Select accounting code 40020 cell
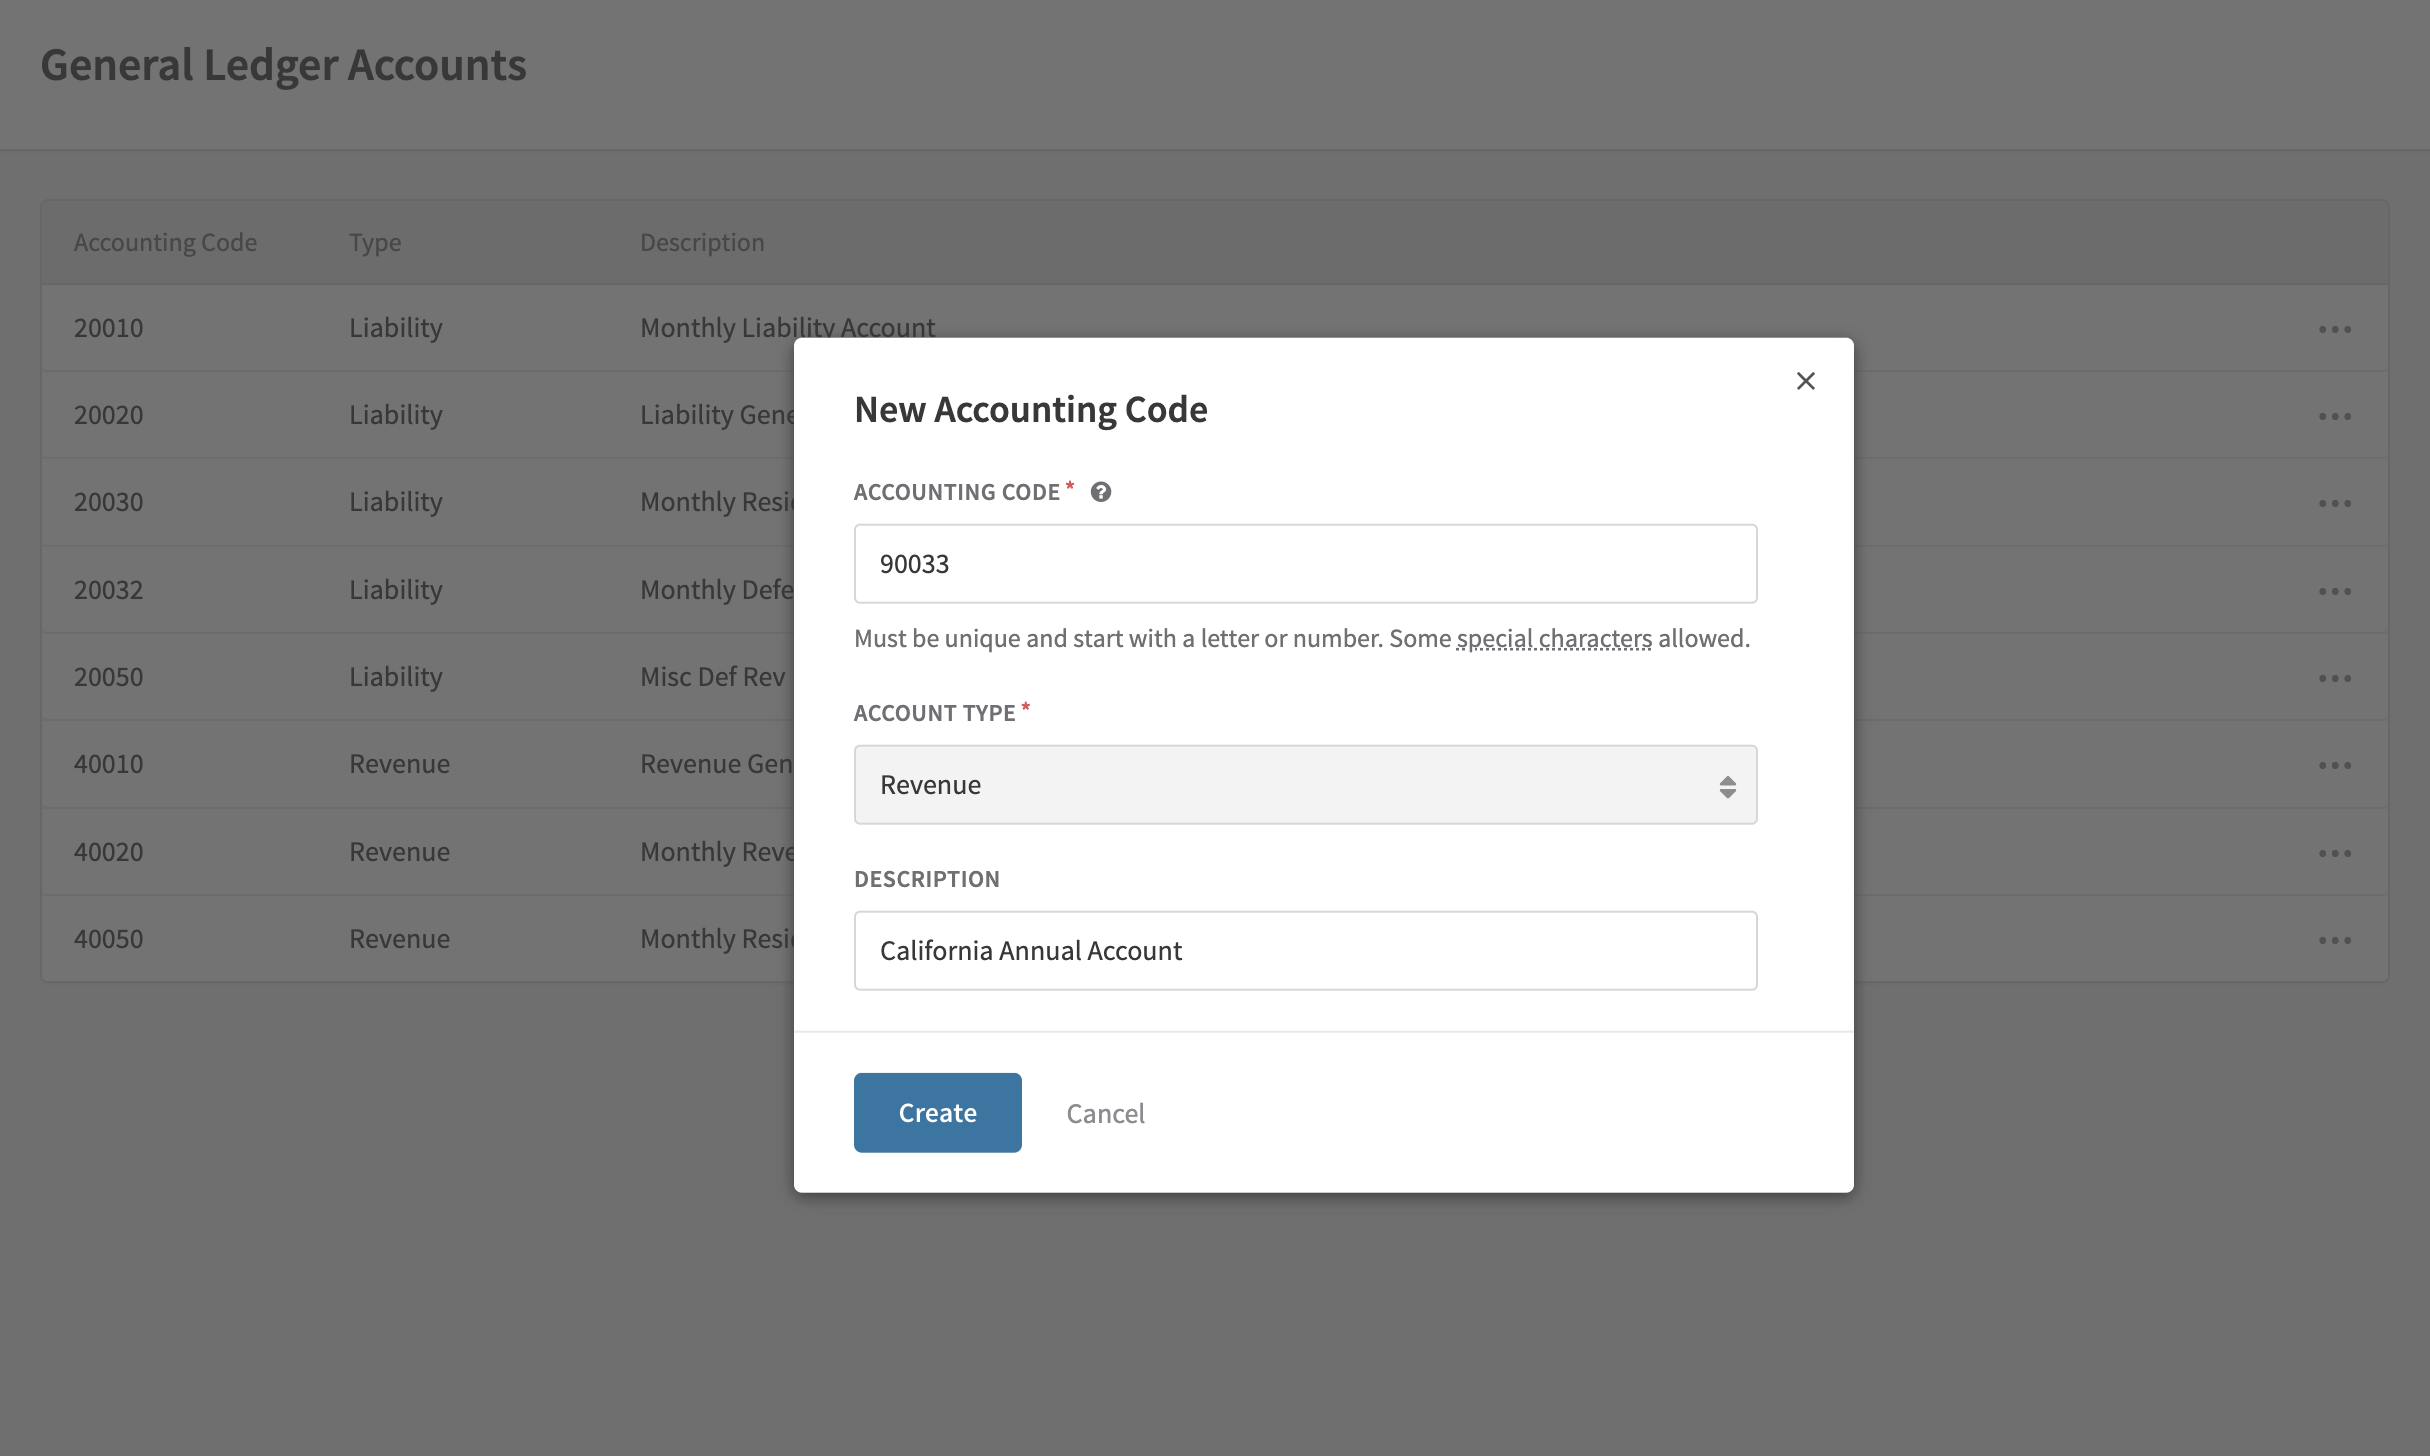 tap(108, 852)
